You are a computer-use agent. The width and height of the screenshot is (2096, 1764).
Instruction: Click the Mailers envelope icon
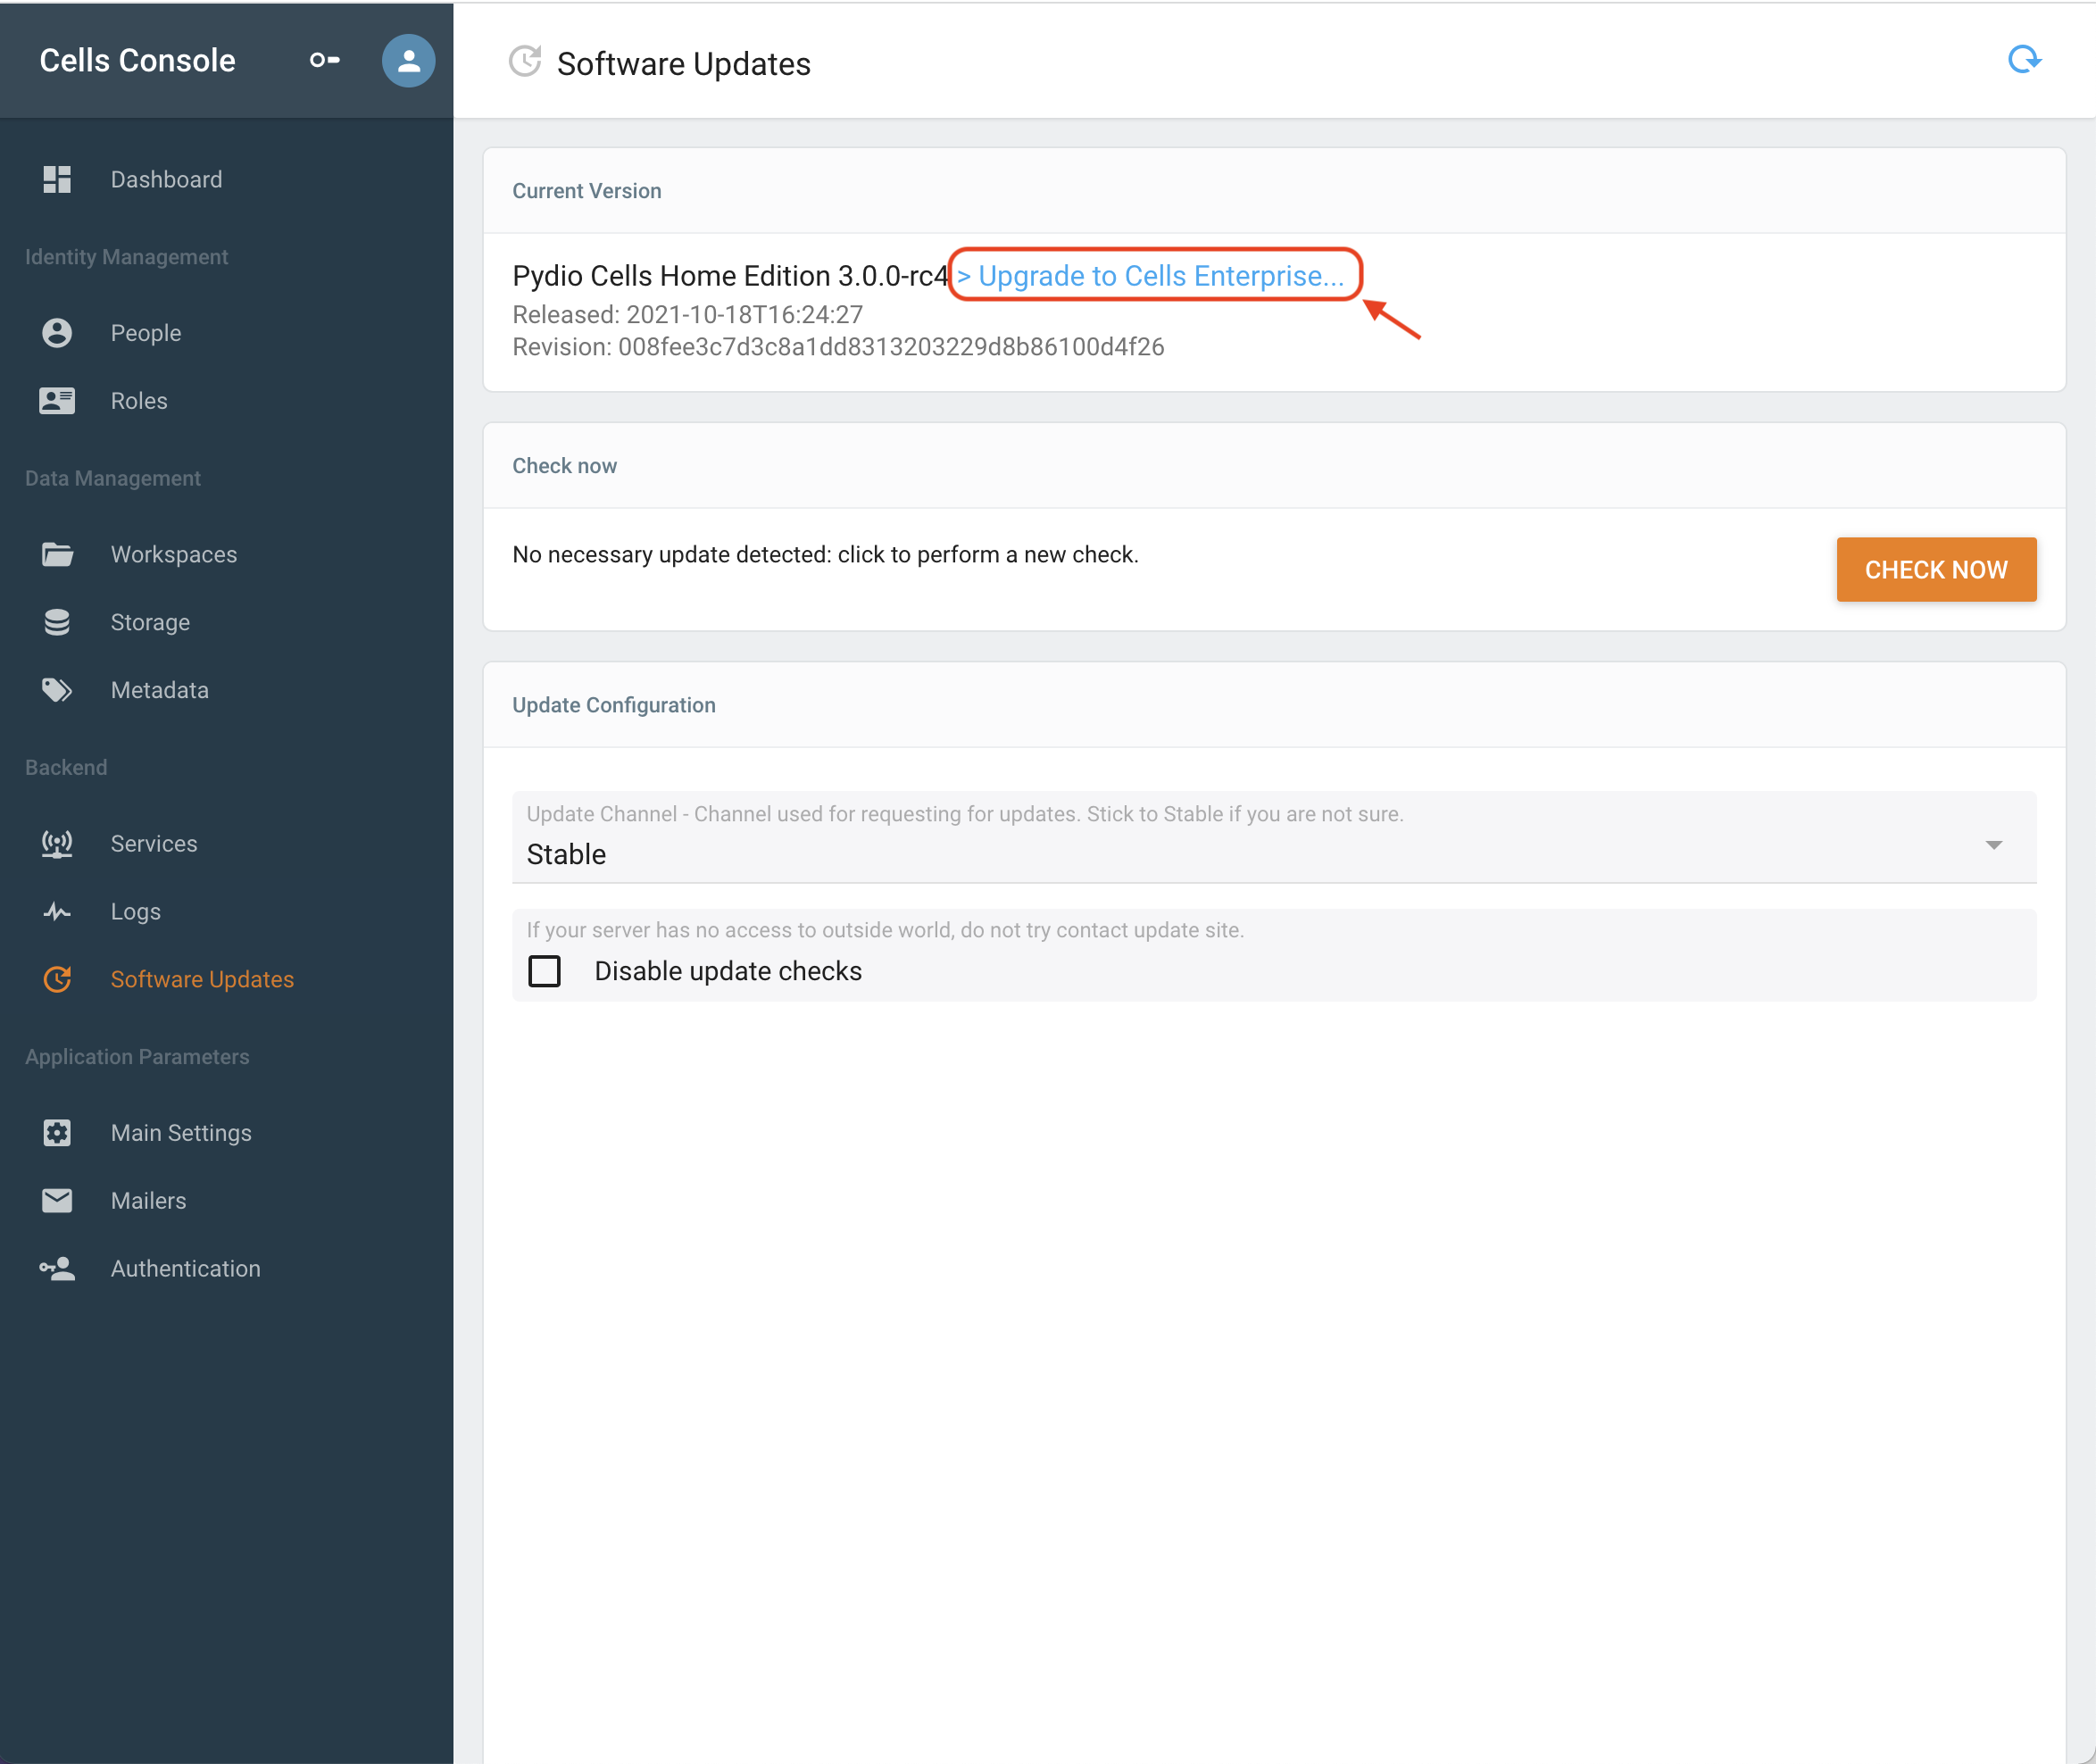(57, 1201)
